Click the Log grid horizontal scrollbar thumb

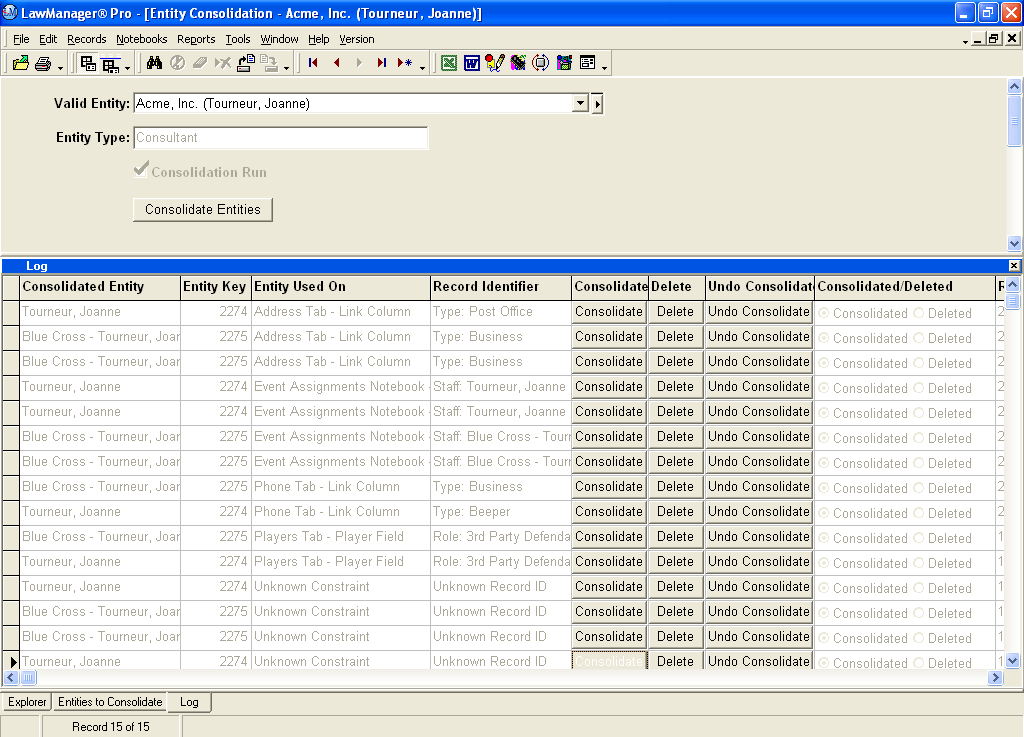[x=28, y=678]
